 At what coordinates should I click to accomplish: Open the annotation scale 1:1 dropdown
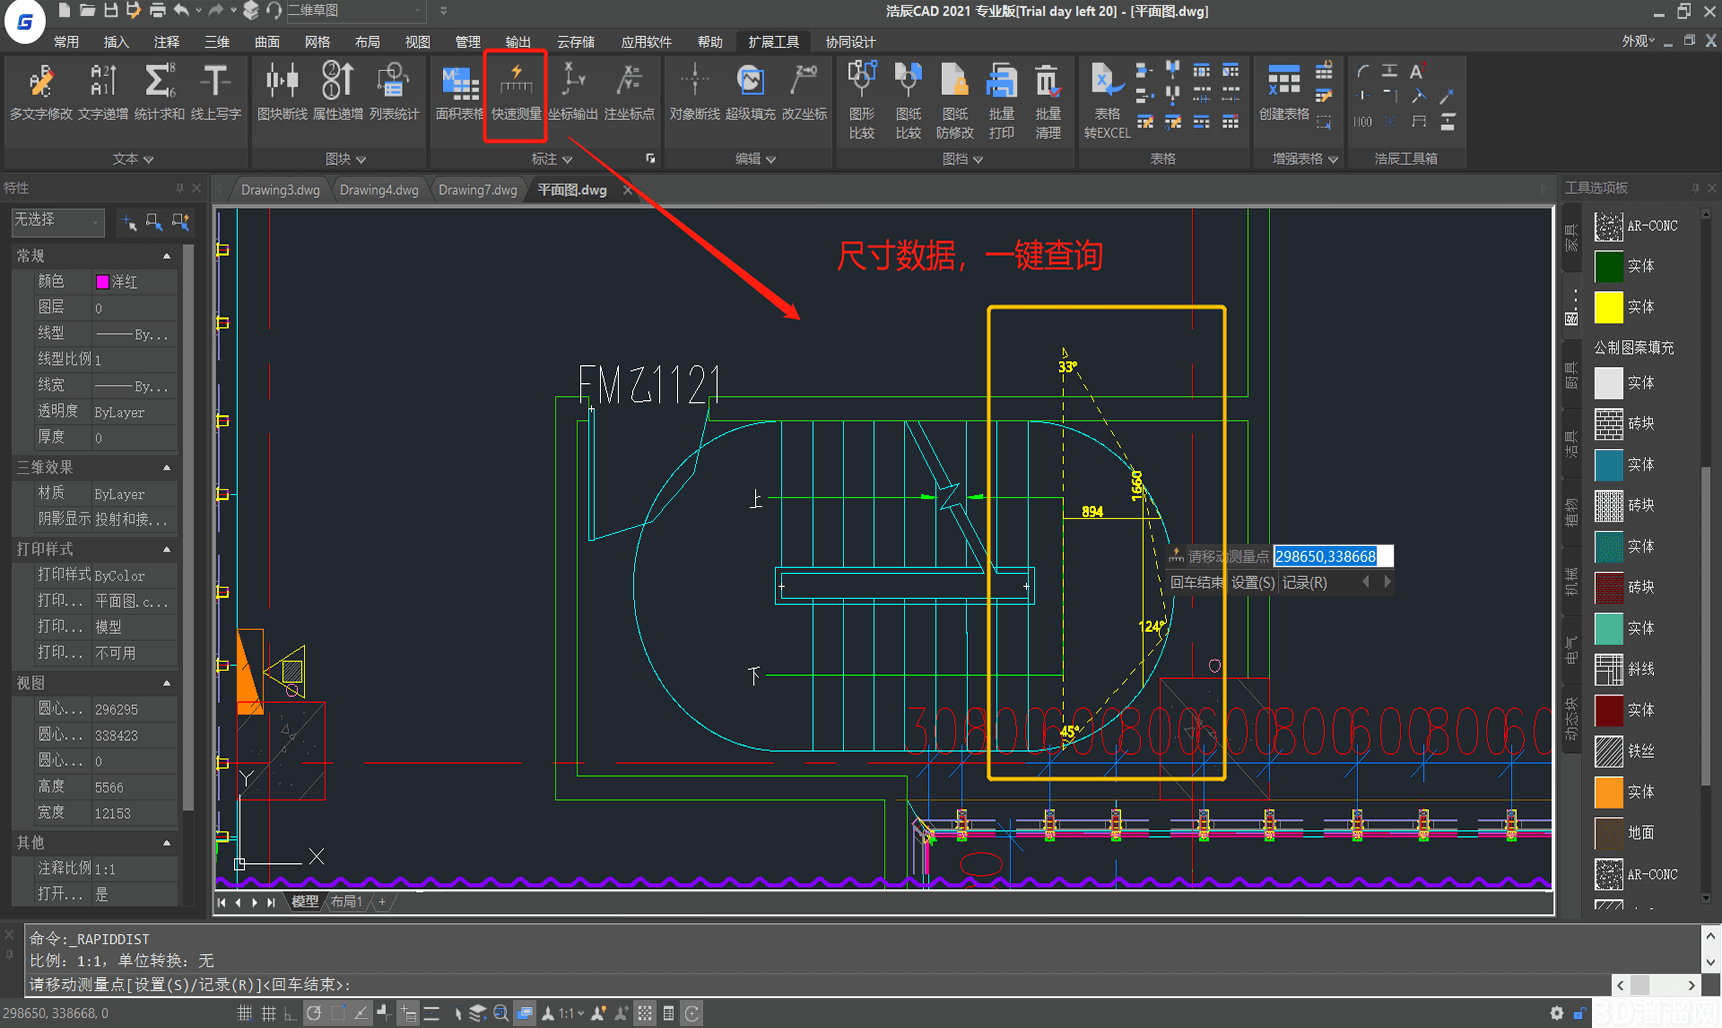(x=570, y=1013)
